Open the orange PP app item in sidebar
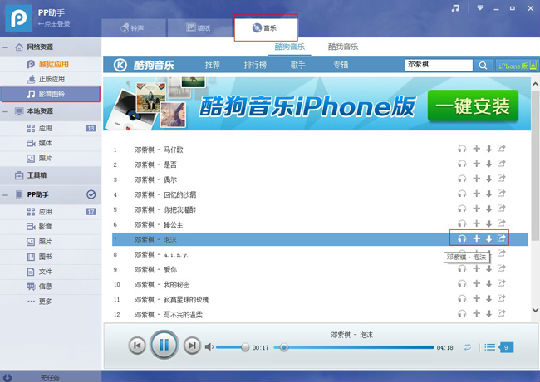540x382 pixels. 50,64
